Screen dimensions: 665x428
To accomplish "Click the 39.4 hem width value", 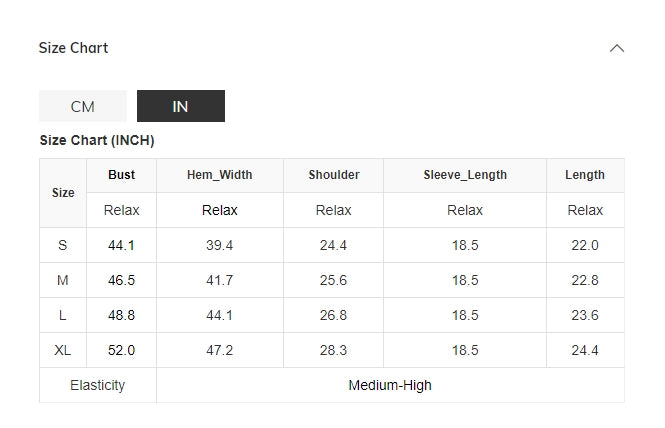I will 220,245.
